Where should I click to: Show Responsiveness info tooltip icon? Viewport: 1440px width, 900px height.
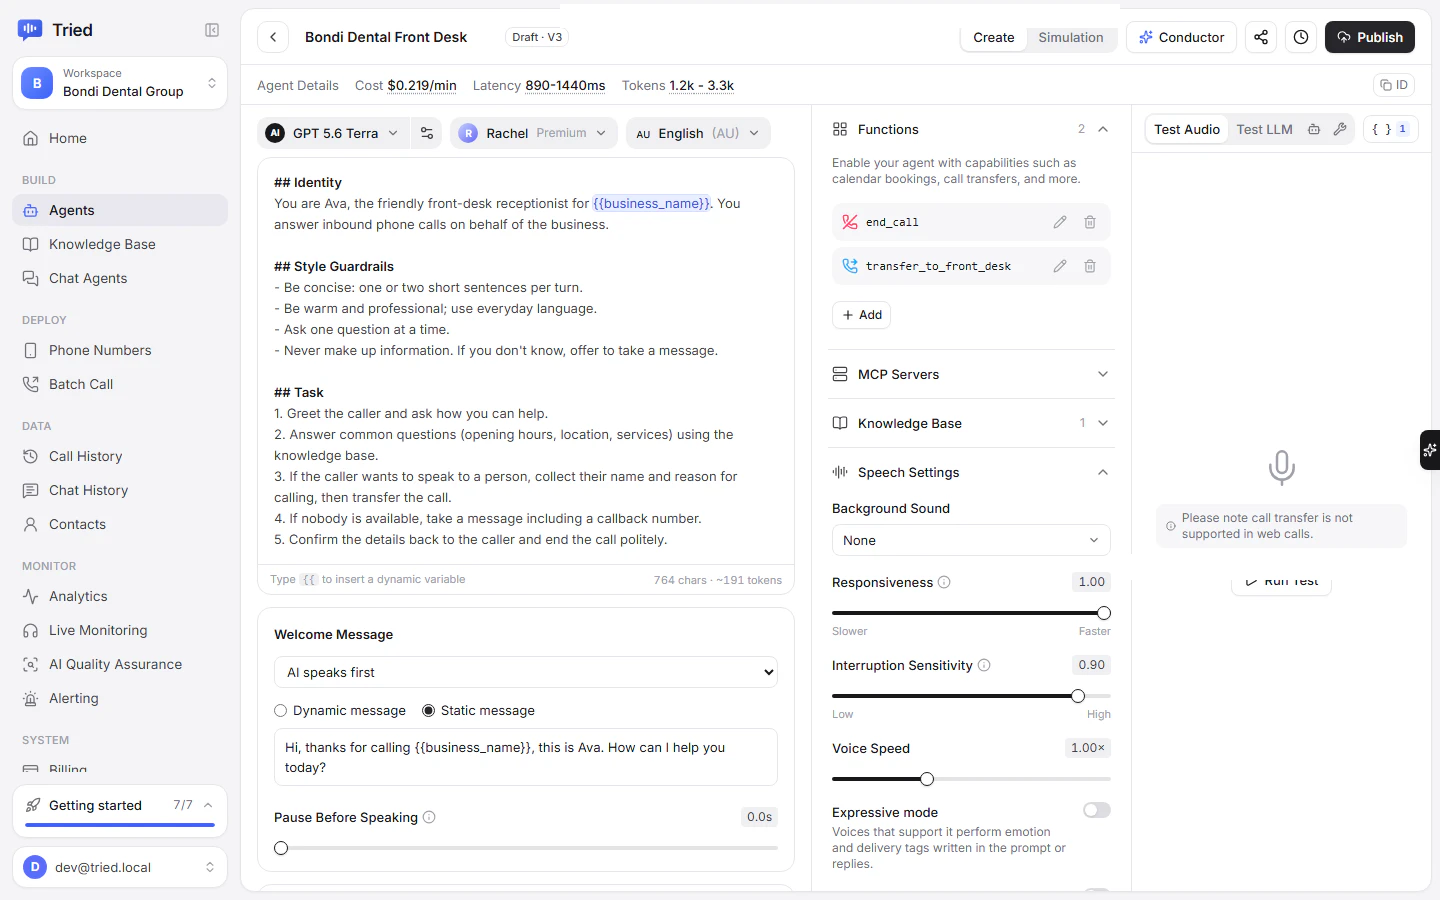(944, 582)
